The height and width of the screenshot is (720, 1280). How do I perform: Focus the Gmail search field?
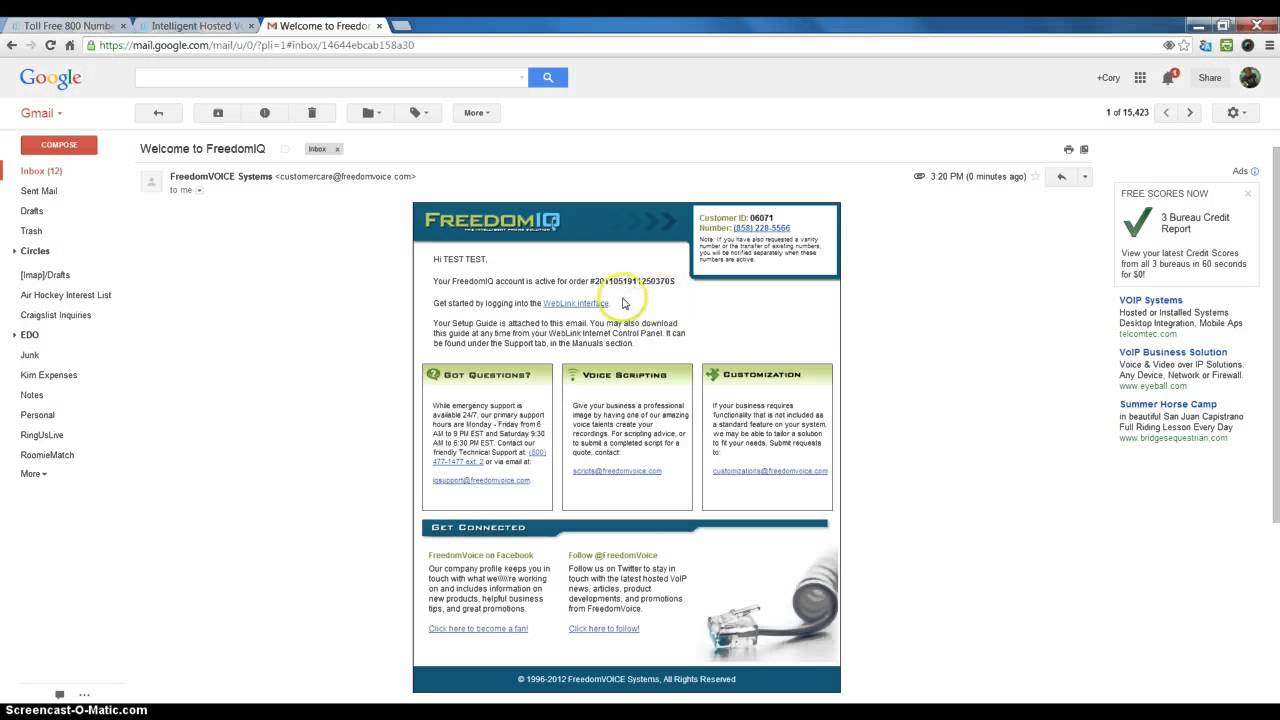coord(326,77)
